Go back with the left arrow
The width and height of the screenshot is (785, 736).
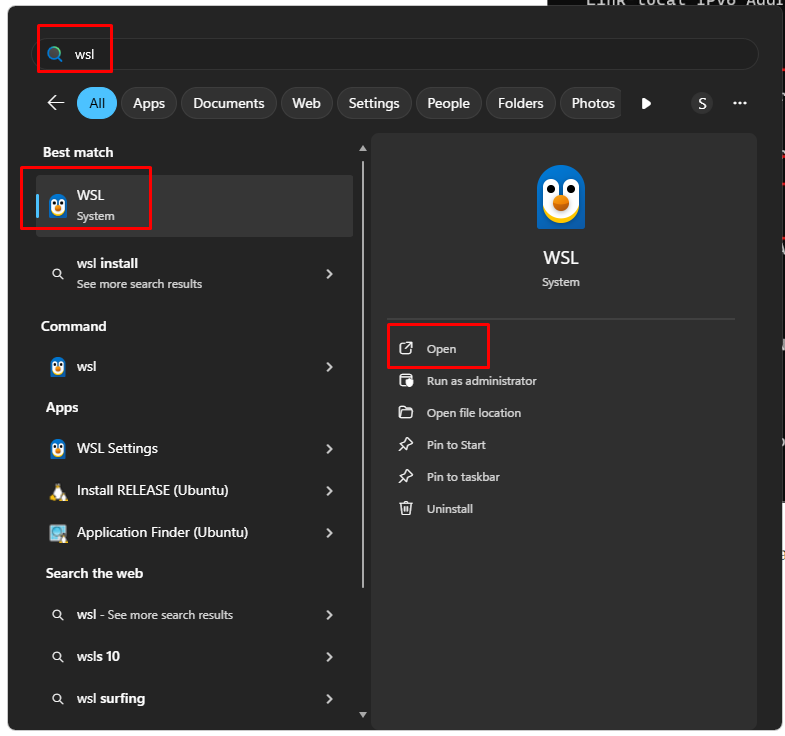(56, 103)
